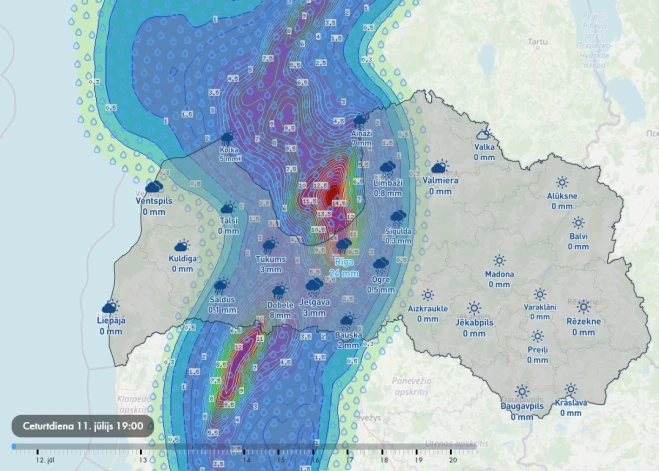Click the sun icon above Daugavpils

521,391
